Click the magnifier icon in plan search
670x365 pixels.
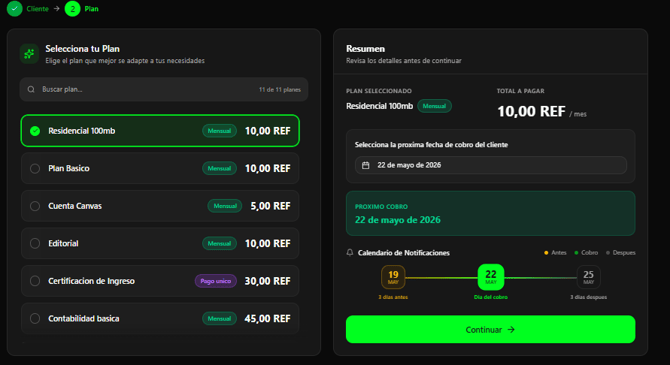[x=31, y=89]
